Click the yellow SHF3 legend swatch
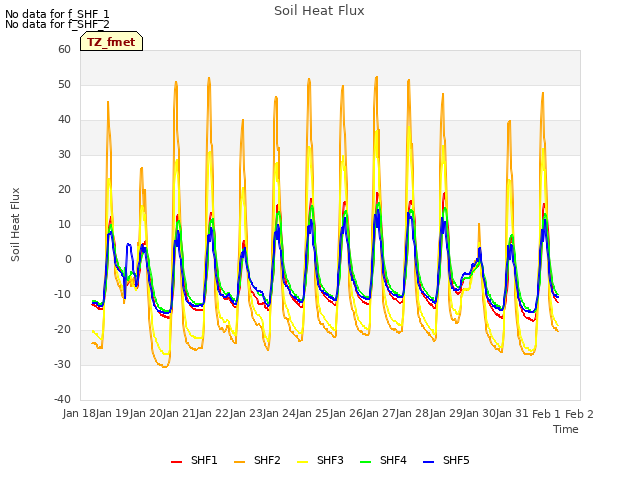This screenshot has height=480, width=640. 302,462
